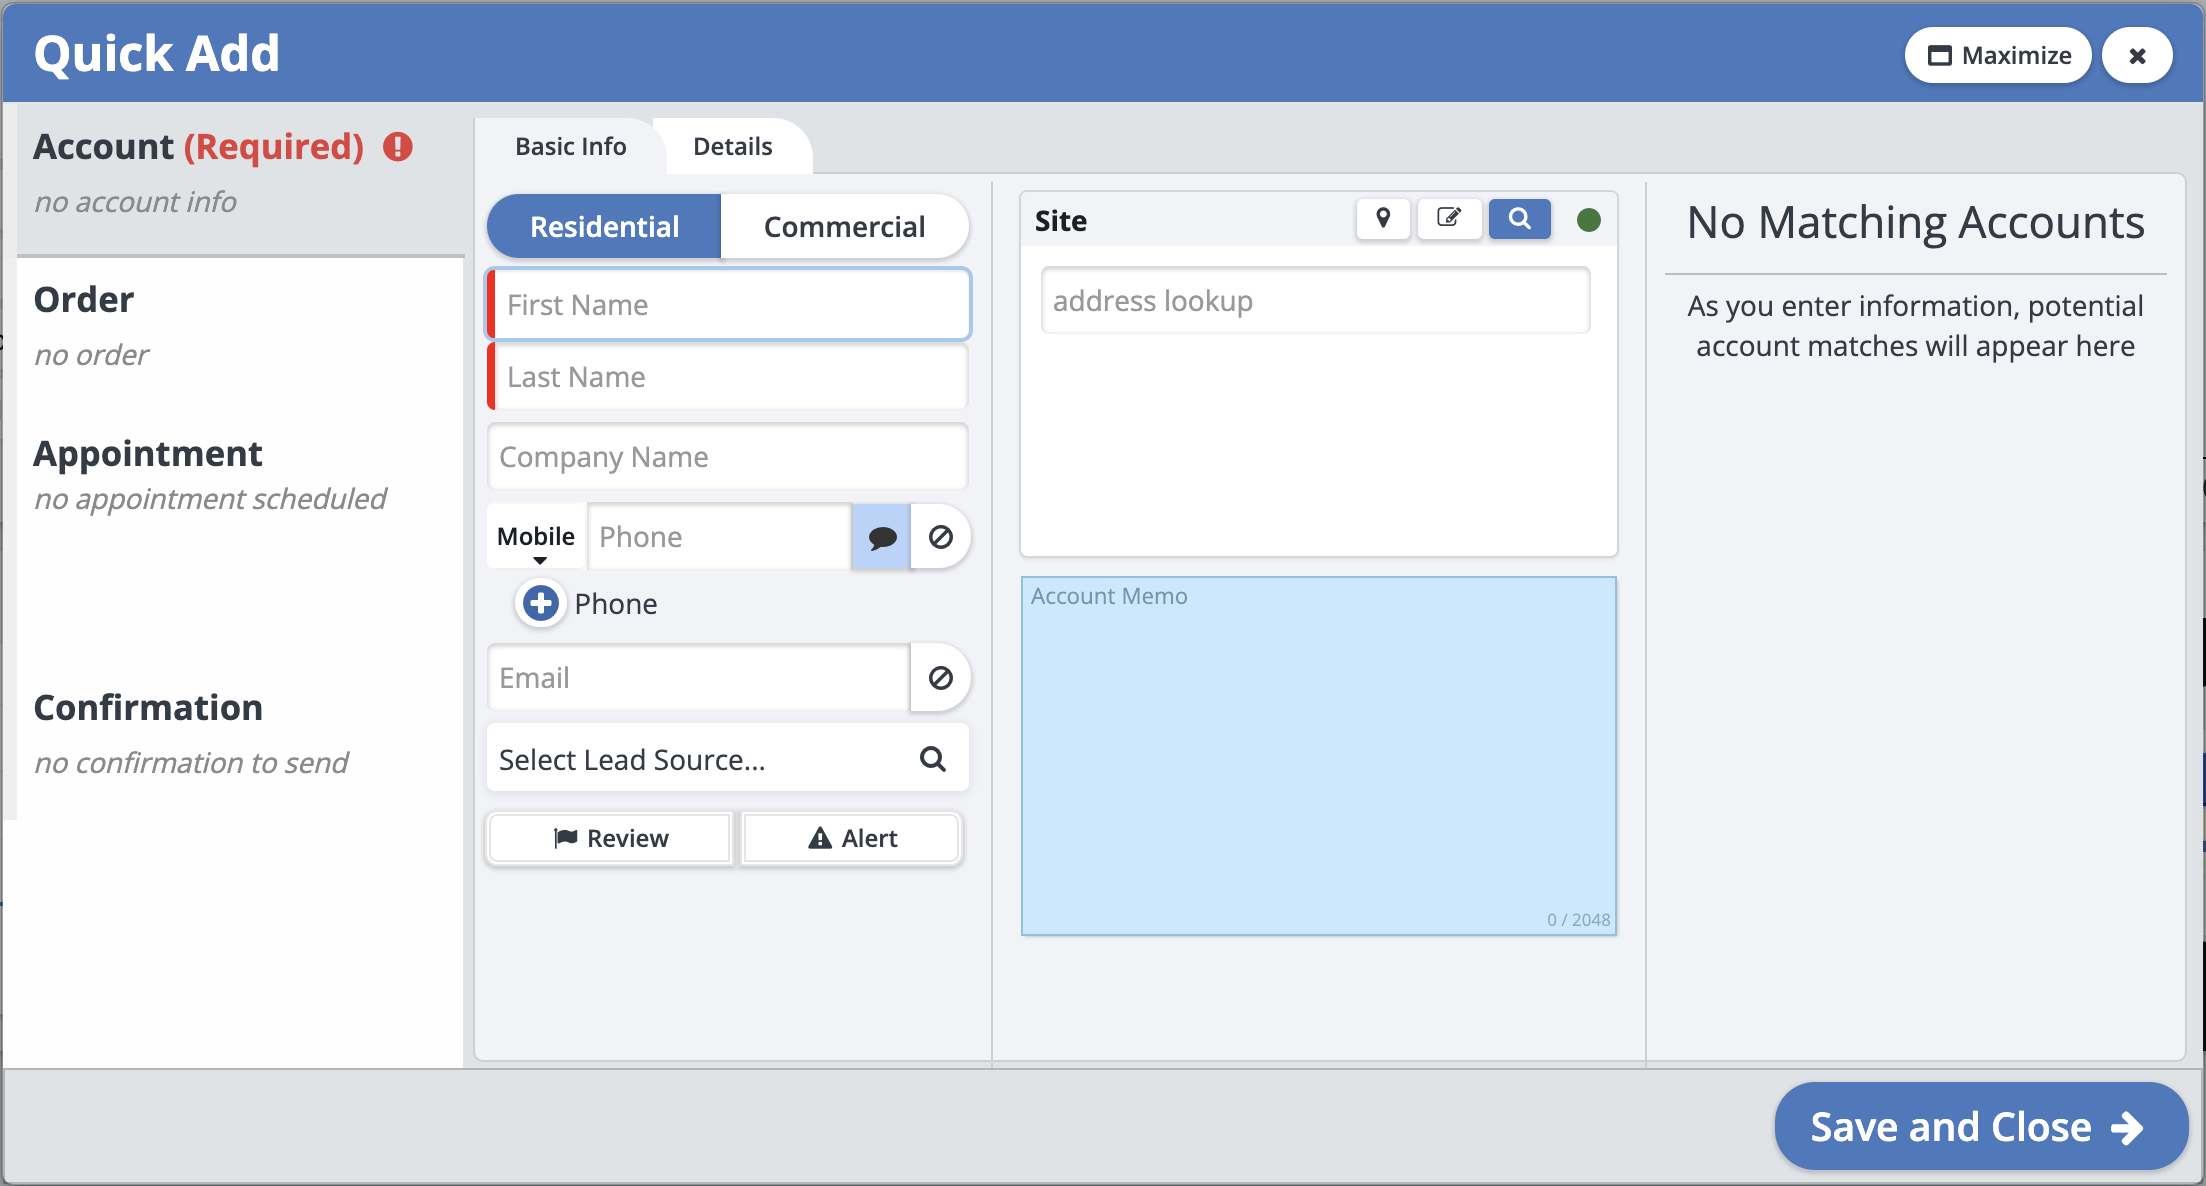Click the blue search icon in Site header

[x=1519, y=219]
